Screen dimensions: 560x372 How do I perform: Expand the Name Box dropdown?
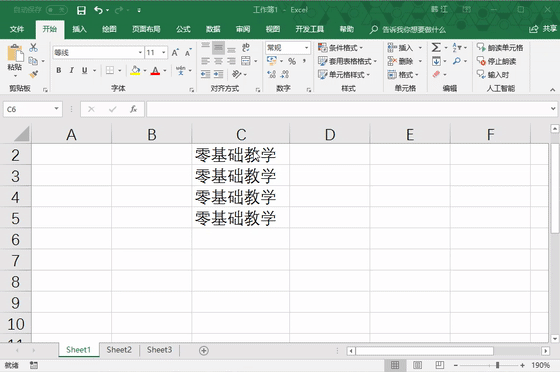point(56,109)
